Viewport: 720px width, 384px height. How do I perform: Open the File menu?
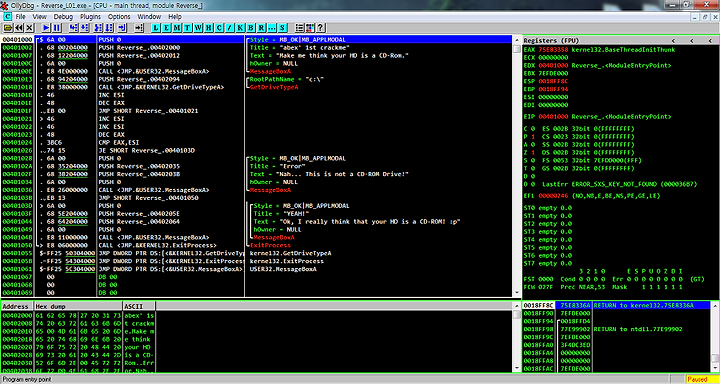(20, 17)
